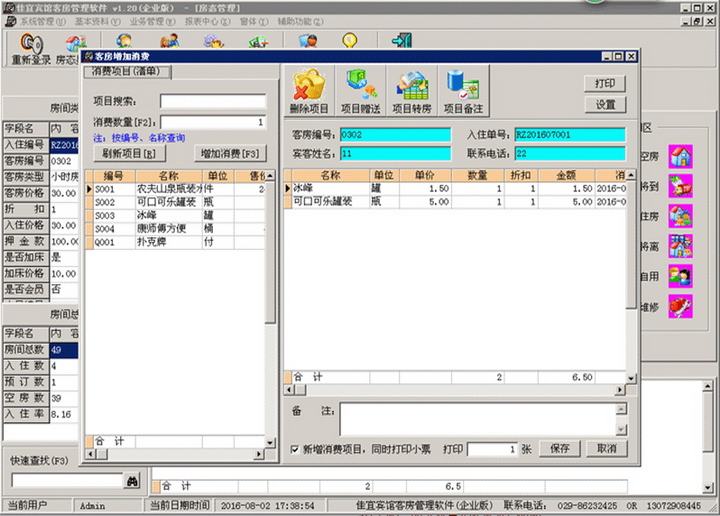Click the house-shaped 房态 toolbar icon

point(75,42)
